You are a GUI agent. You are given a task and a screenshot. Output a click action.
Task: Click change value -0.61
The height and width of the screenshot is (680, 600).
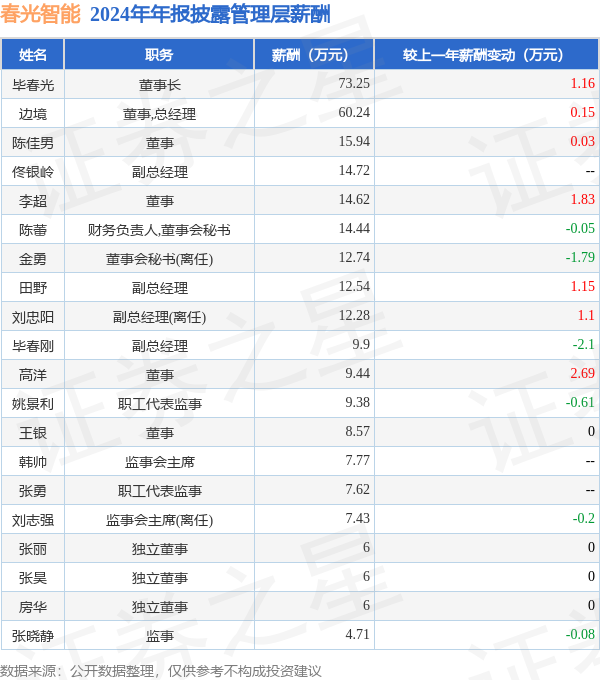[x=580, y=403]
